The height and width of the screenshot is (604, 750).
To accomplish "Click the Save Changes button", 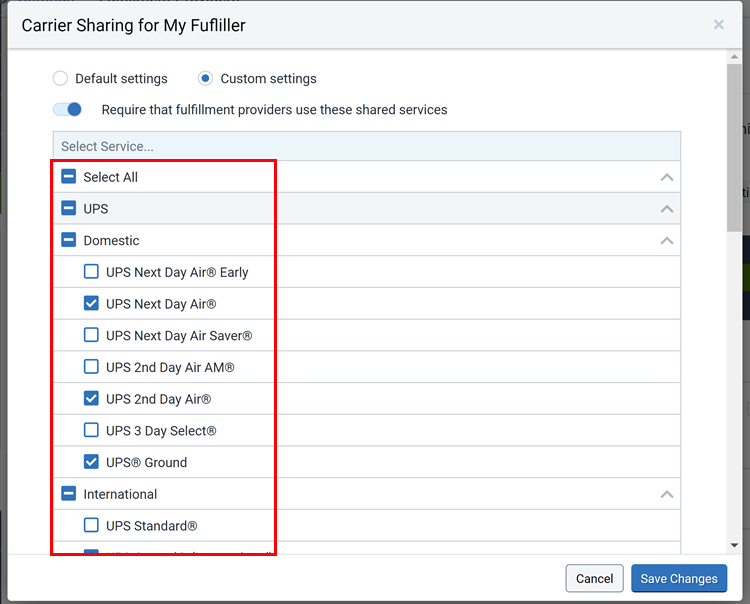I will click(678, 578).
